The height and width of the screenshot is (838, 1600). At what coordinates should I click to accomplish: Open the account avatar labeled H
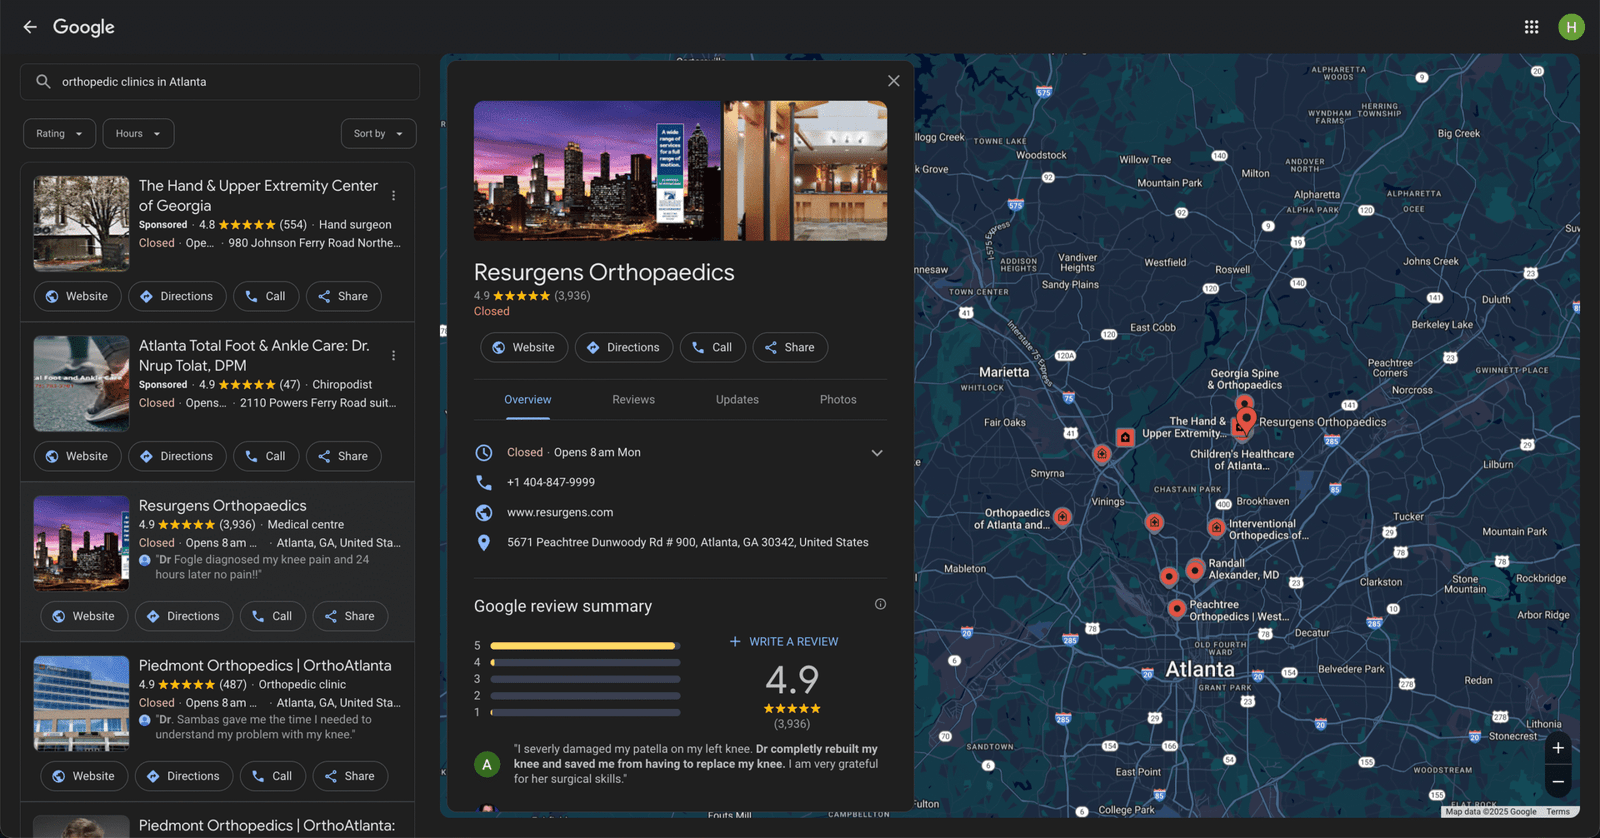[1571, 27]
